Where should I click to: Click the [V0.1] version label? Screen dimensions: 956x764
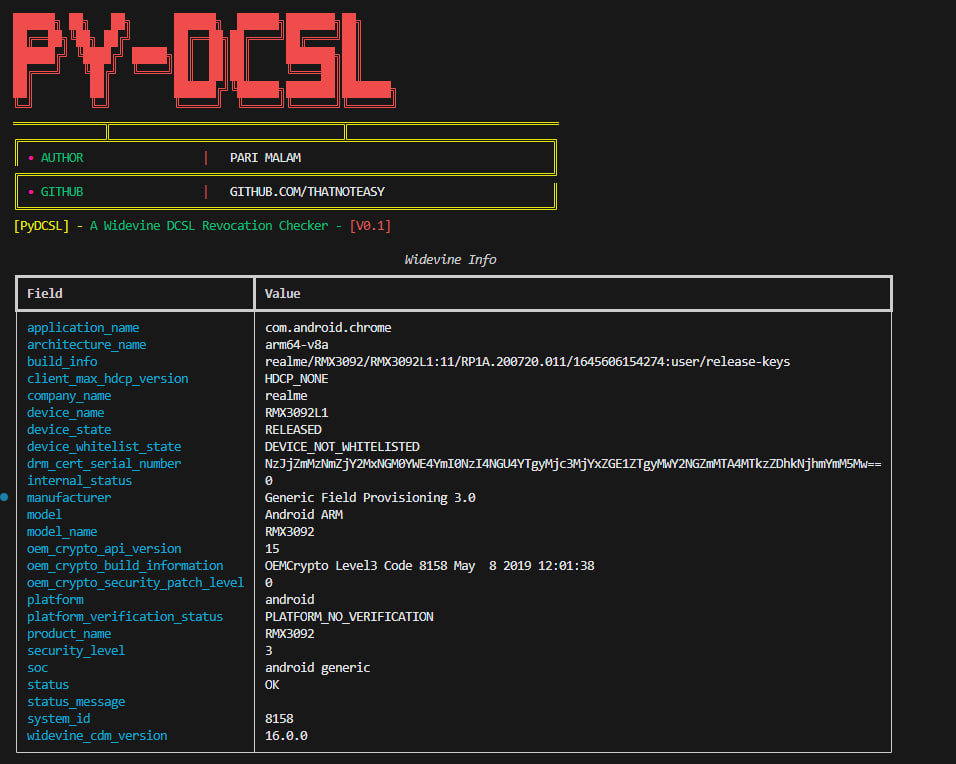[370, 226]
